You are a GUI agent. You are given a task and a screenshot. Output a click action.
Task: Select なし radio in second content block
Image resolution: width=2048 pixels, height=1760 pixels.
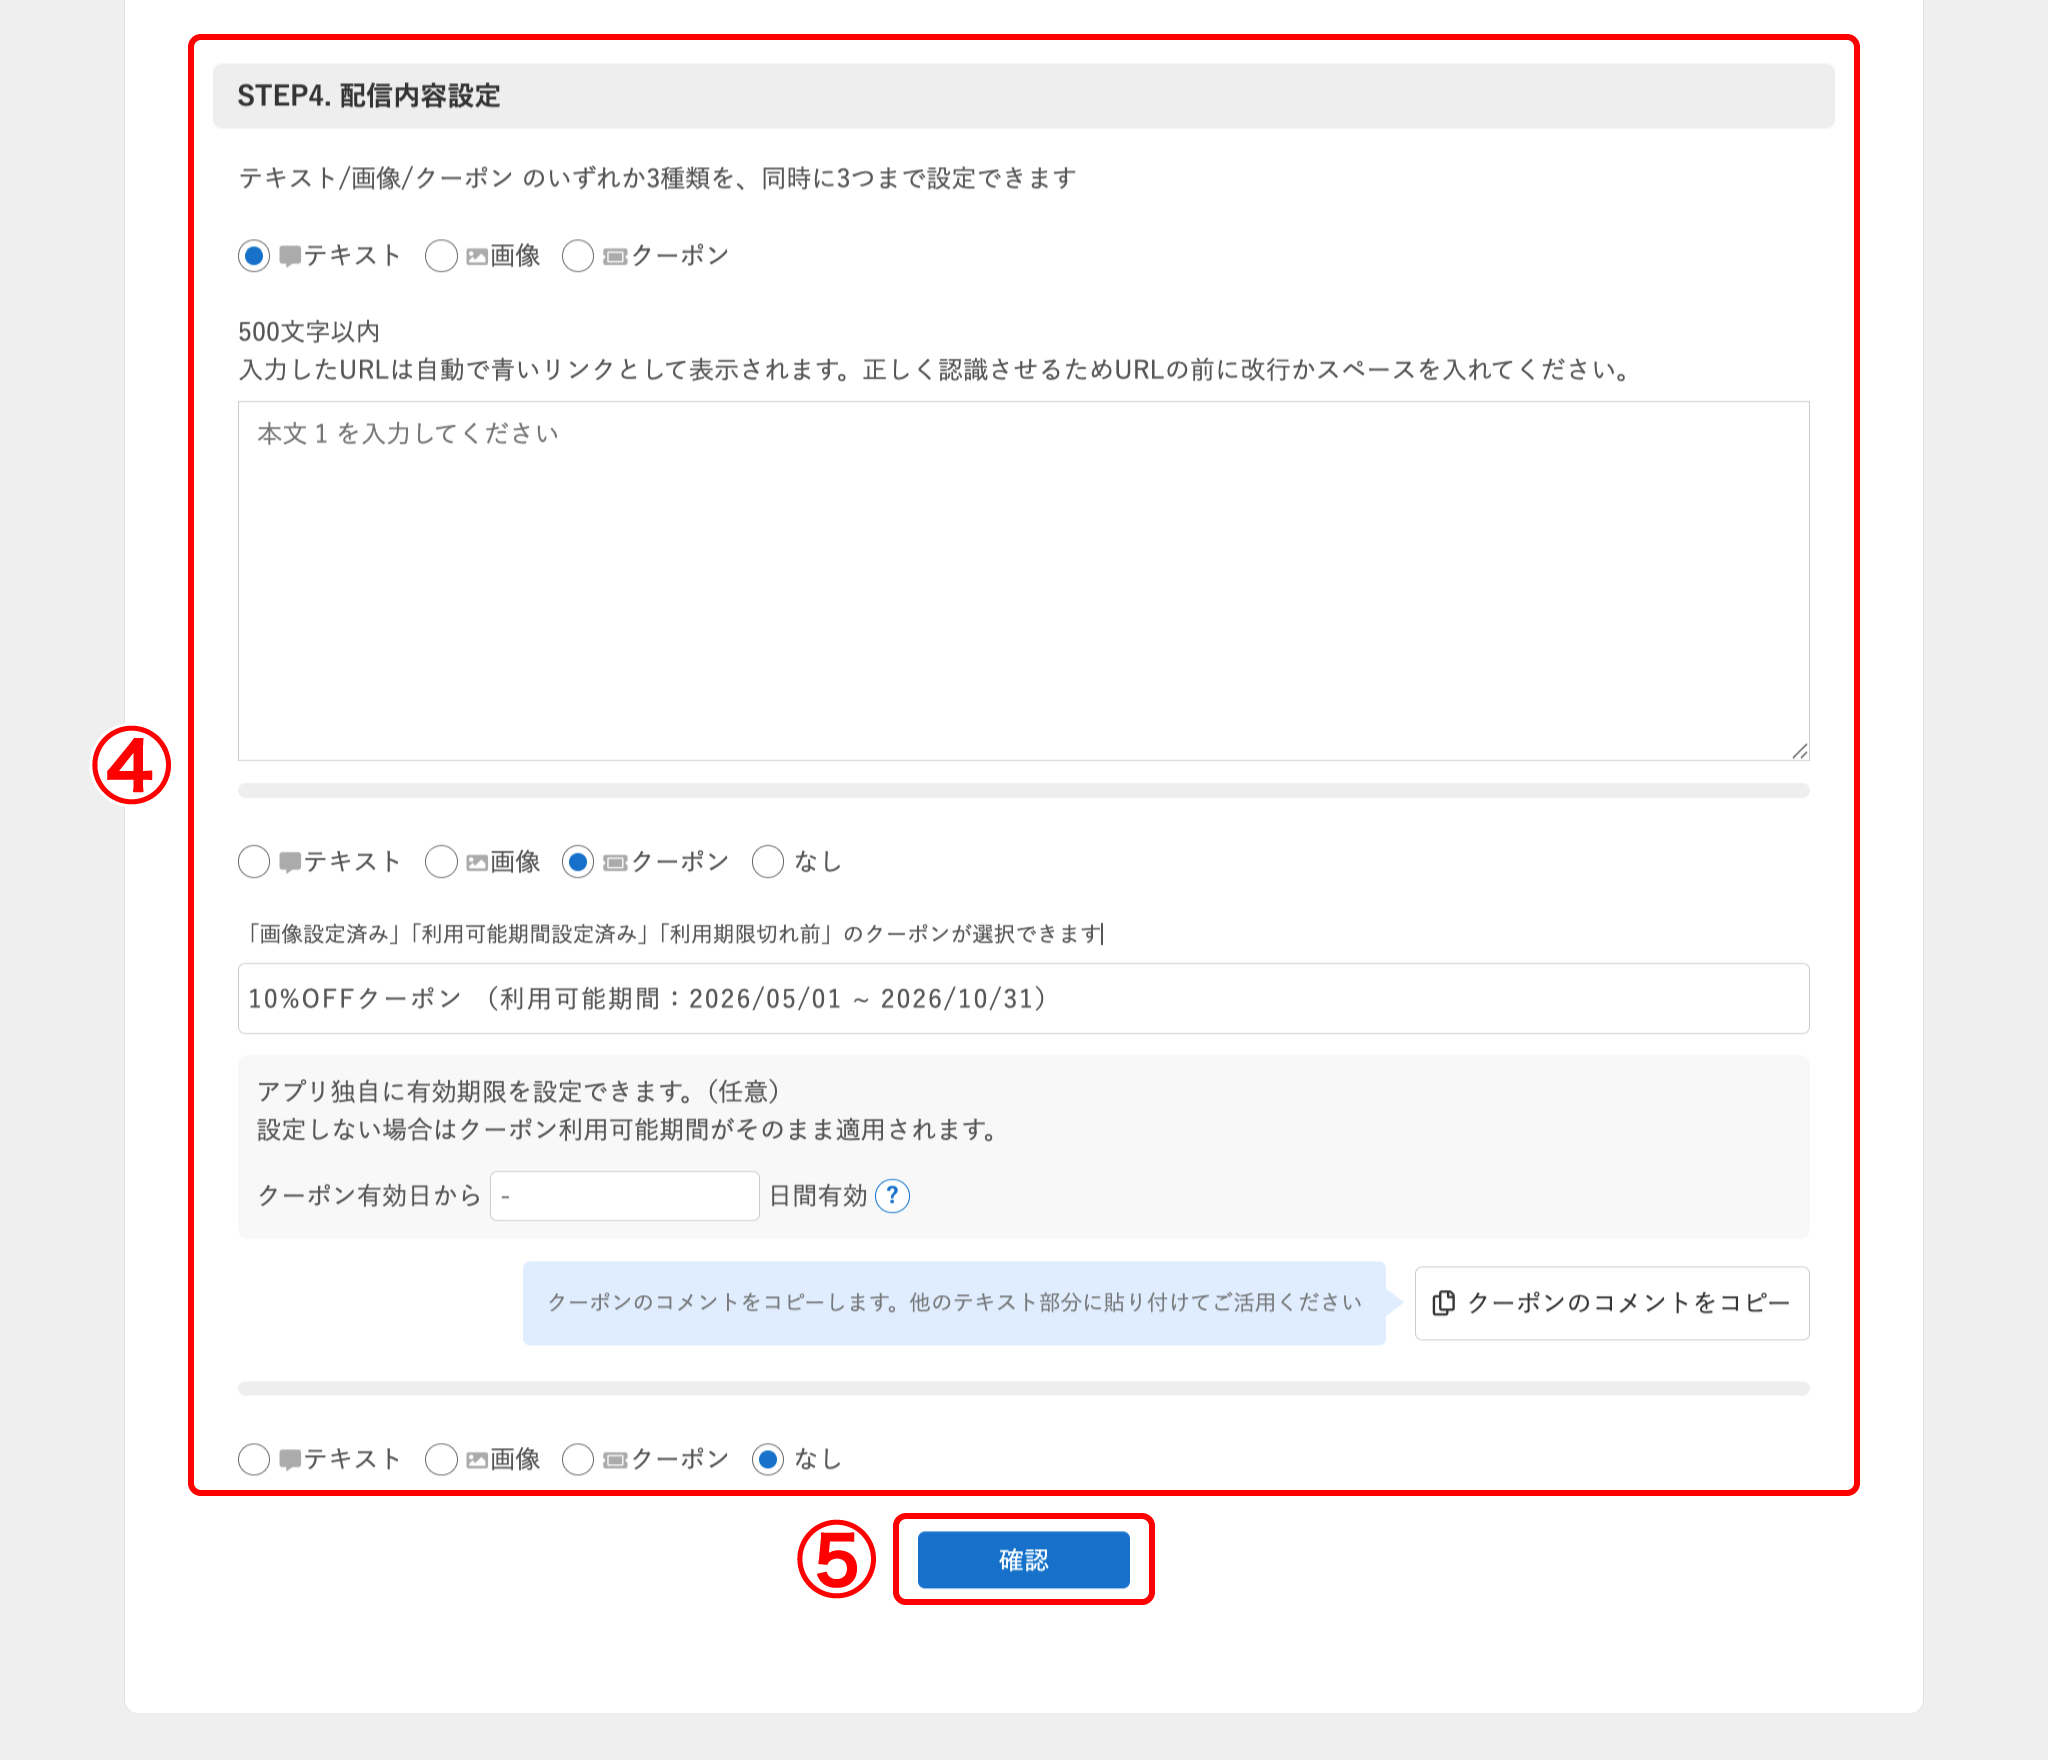coord(768,862)
